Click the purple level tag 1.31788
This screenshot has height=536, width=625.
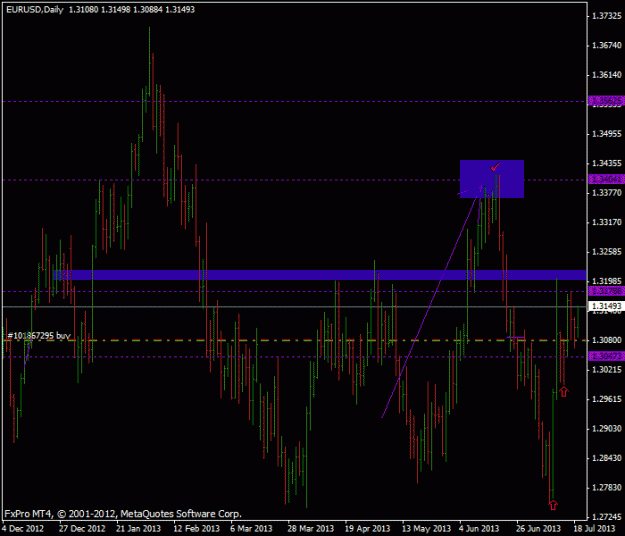click(x=605, y=291)
